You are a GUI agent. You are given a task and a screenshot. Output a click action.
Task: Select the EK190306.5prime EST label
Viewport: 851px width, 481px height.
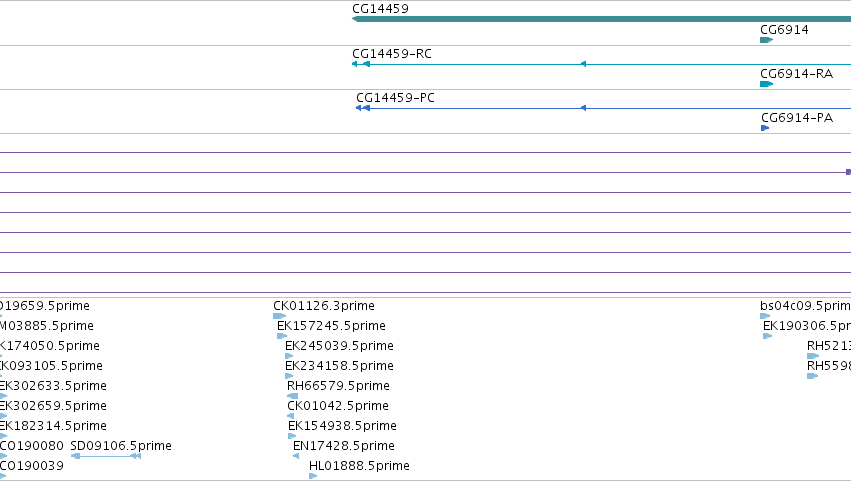pyautogui.click(x=807, y=326)
